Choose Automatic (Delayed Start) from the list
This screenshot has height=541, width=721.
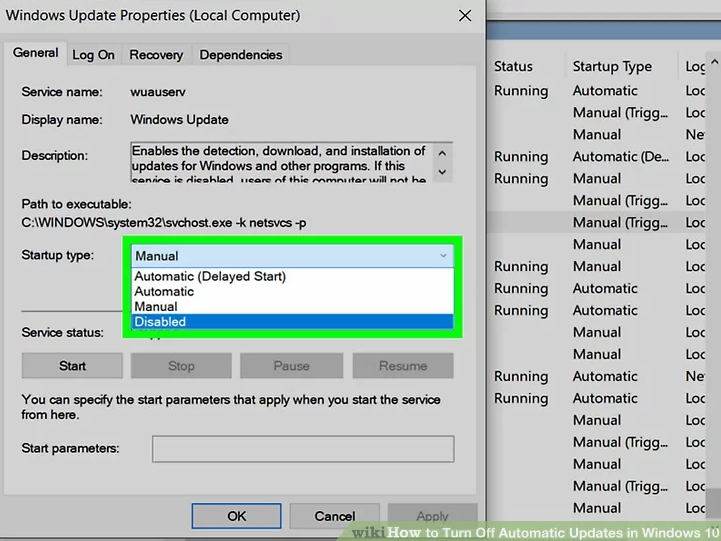click(210, 277)
